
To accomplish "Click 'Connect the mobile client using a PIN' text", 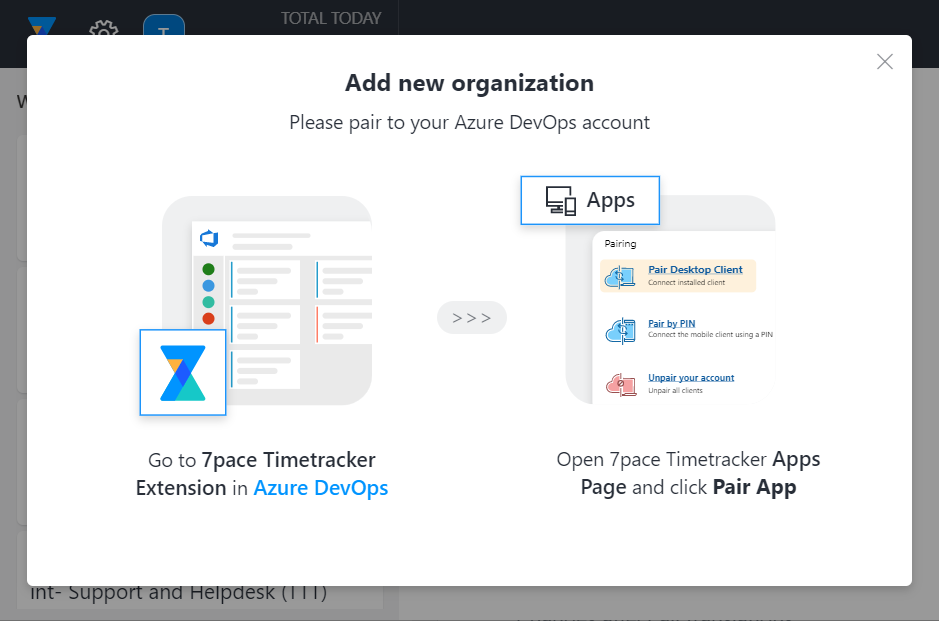I will (710, 335).
